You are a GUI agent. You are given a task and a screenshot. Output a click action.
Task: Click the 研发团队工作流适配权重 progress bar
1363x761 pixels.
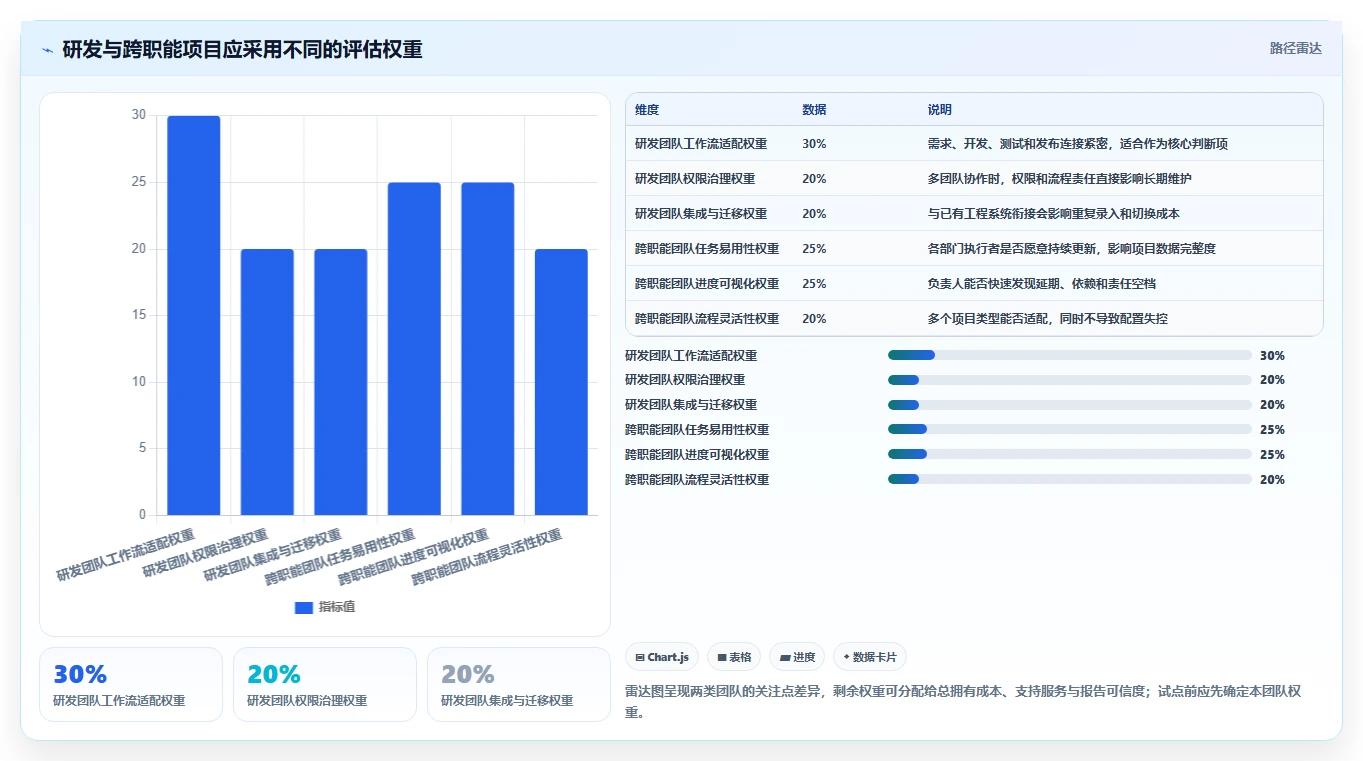point(1070,355)
